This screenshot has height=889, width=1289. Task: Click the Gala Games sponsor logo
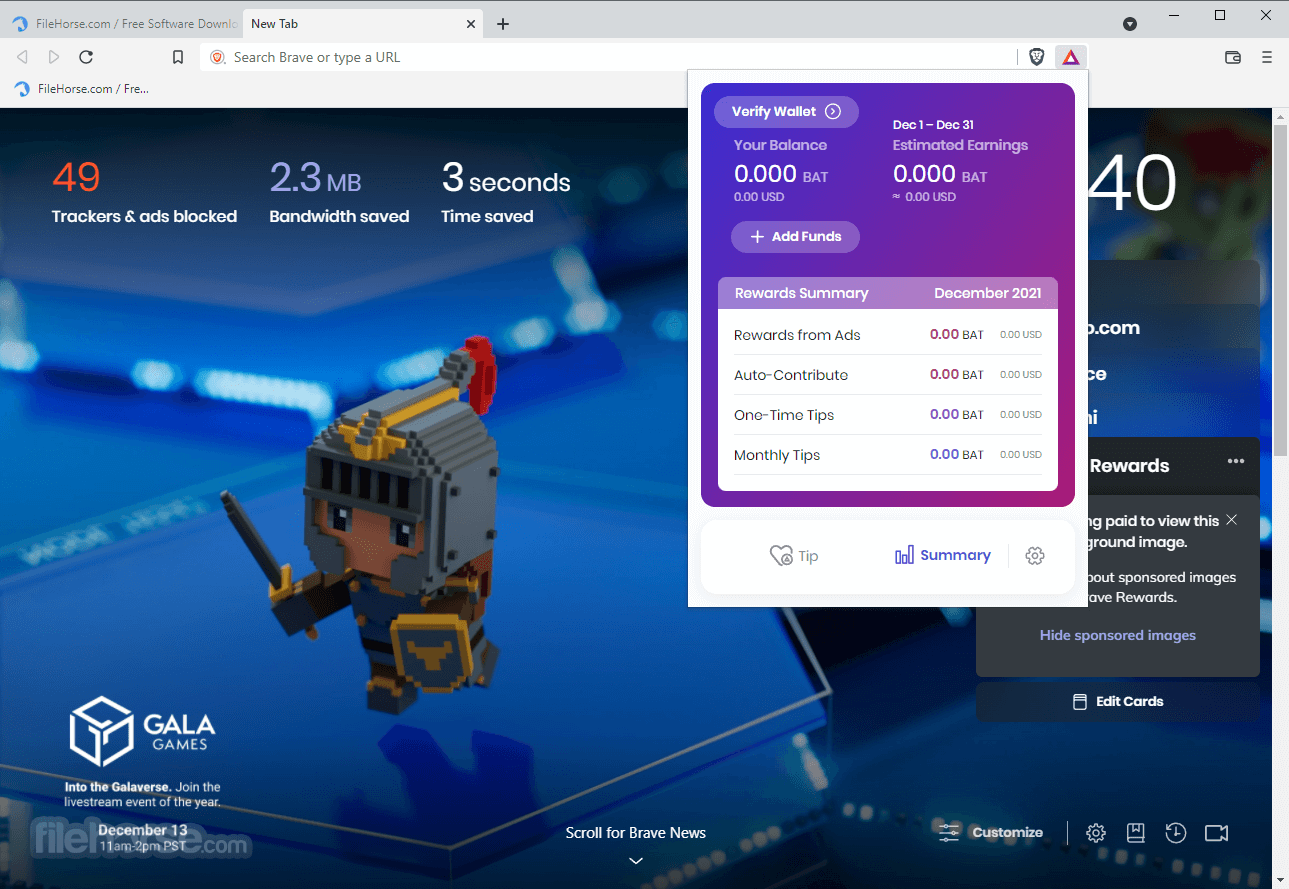tap(142, 731)
